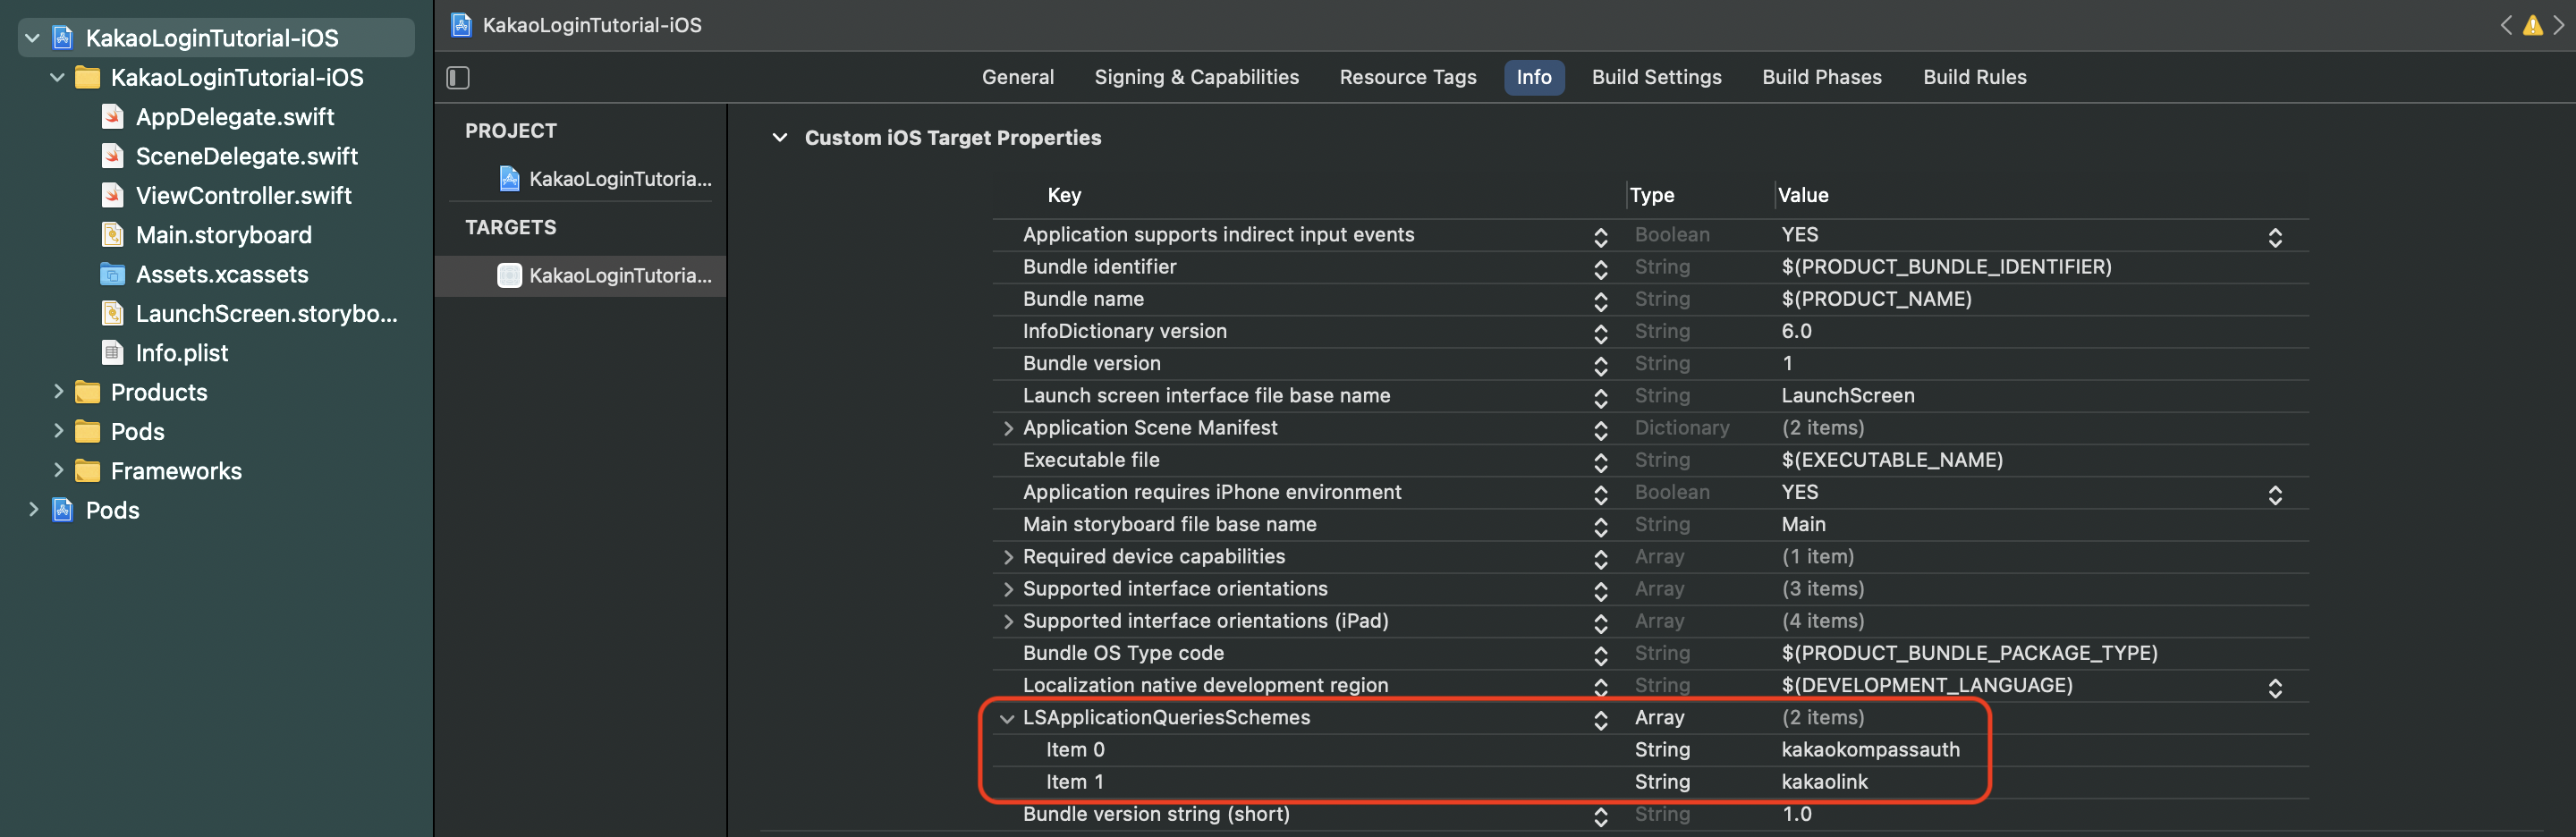This screenshot has height=837, width=2576.
Task: Click the KakaoLoginTutorial-iOS group folder icon
Action: [x=88, y=77]
